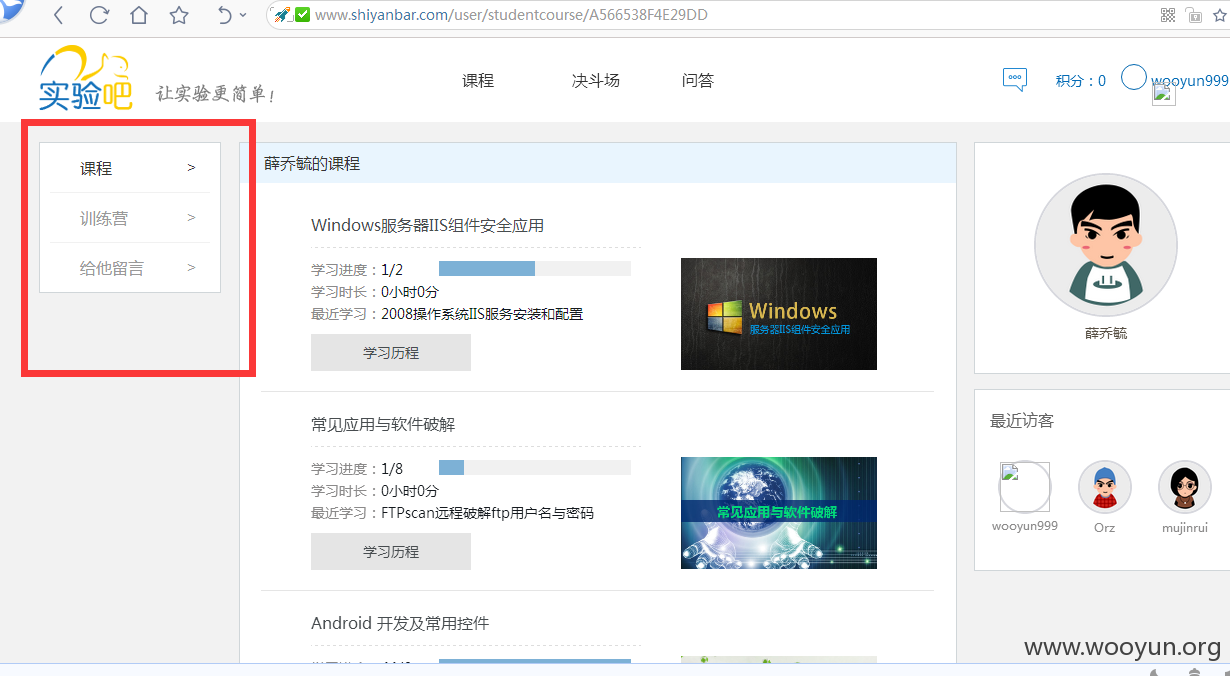Open the Android 开发及常用控件 course title
1230x676 pixels.
(x=400, y=624)
